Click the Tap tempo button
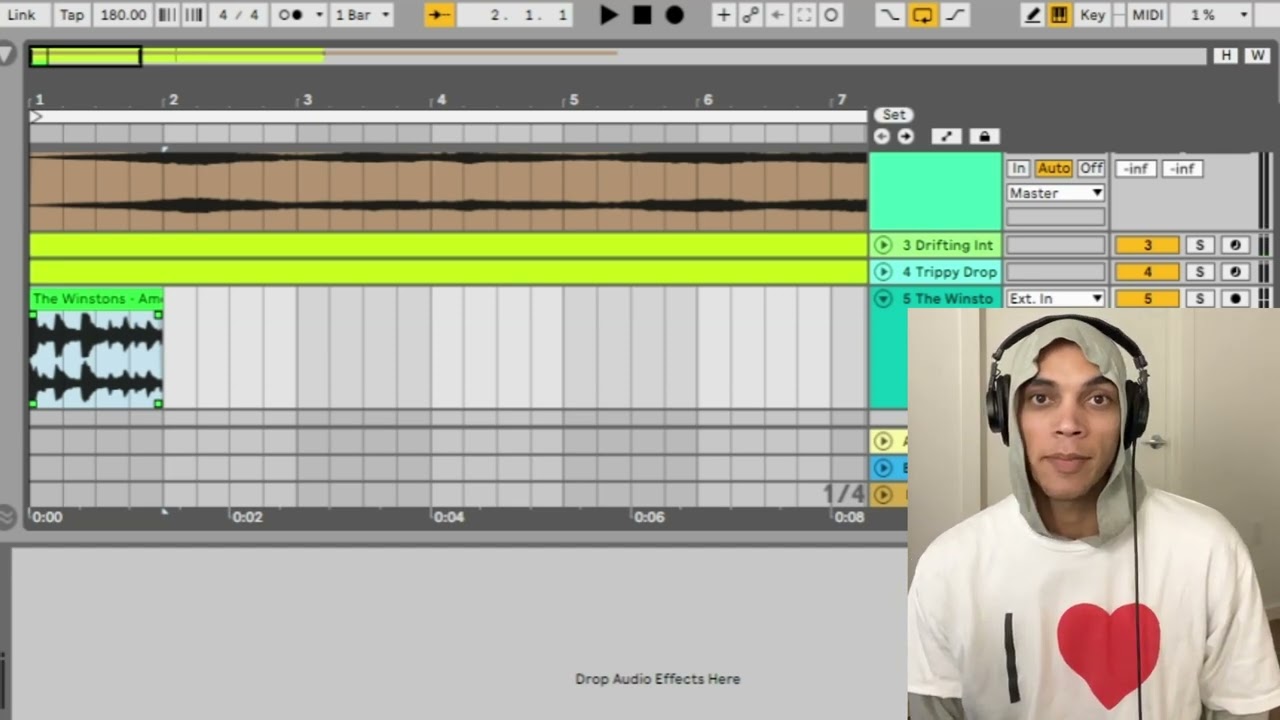 tap(72, 15)
